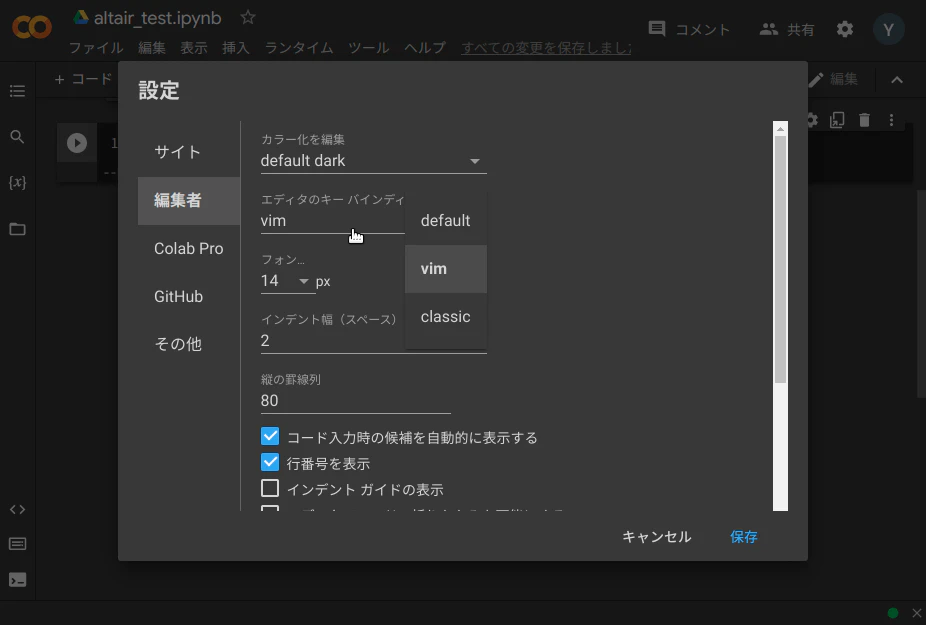Open the ファイル menu
The width and height of the screenshot is (926, 625).
click(96, 48)
